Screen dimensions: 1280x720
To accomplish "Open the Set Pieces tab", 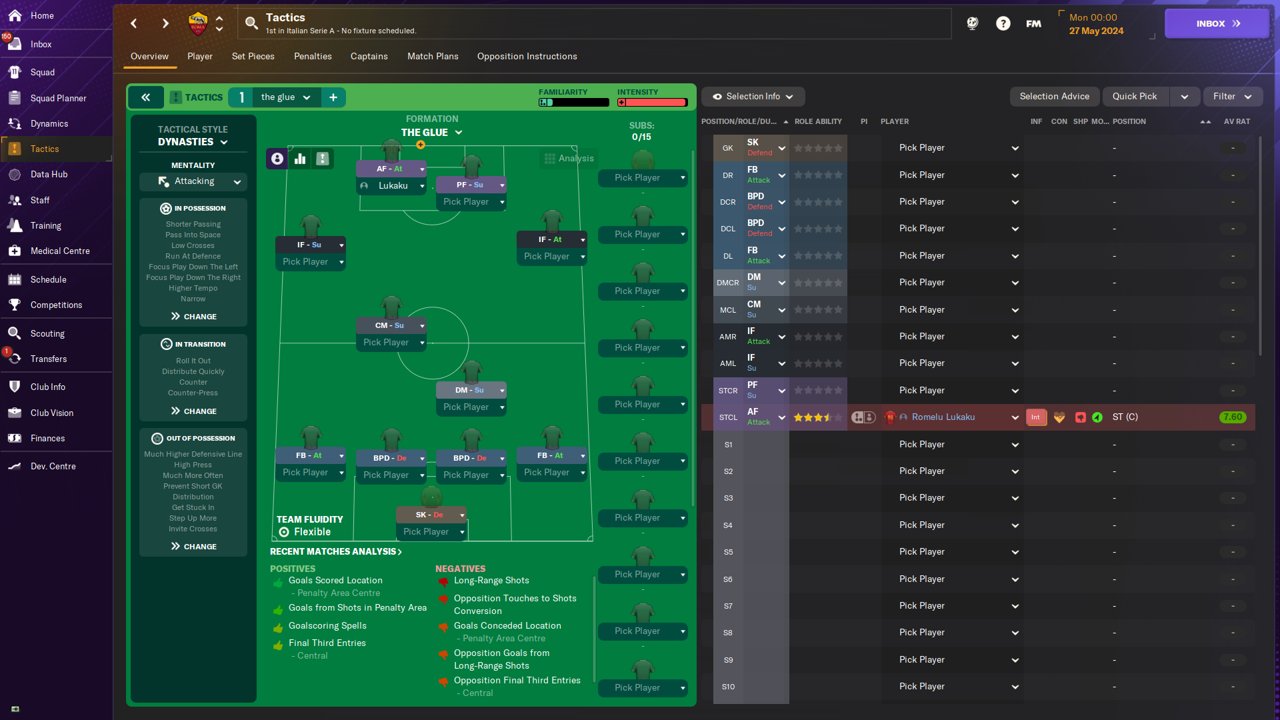I will pyautogui.click(x=253, y=56).
